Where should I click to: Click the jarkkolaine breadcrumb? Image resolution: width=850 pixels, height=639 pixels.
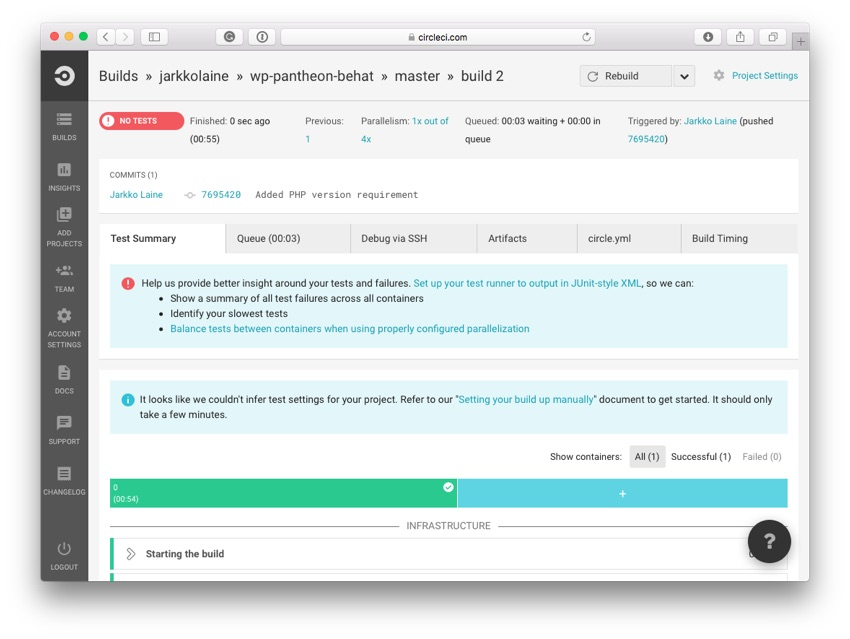click(x=194, y=76)
